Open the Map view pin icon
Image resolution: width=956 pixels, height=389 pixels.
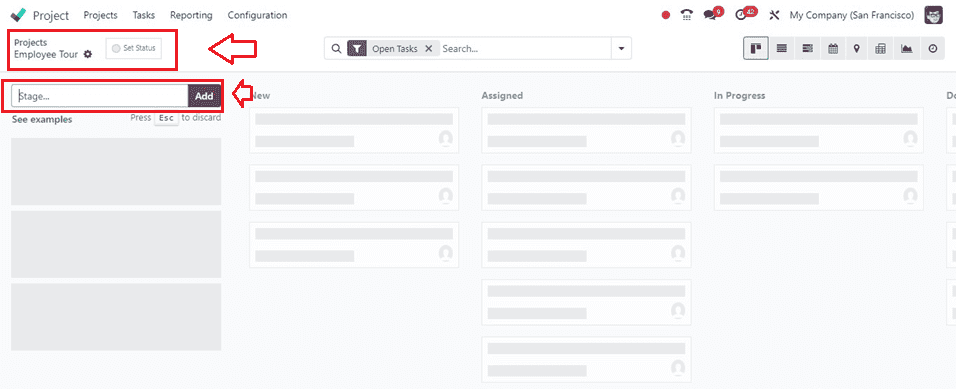857,49
